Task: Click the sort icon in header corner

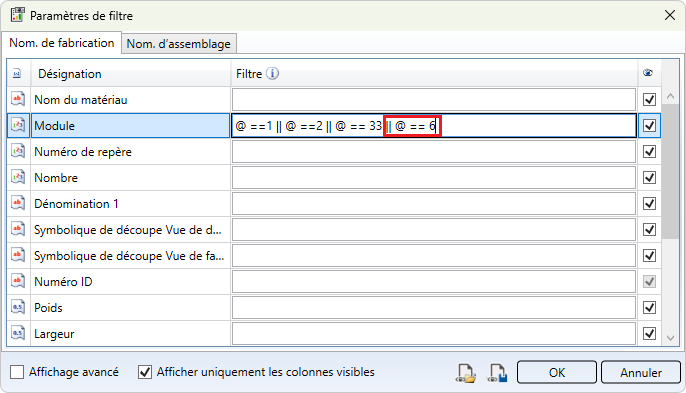Action: coord(17,74)
